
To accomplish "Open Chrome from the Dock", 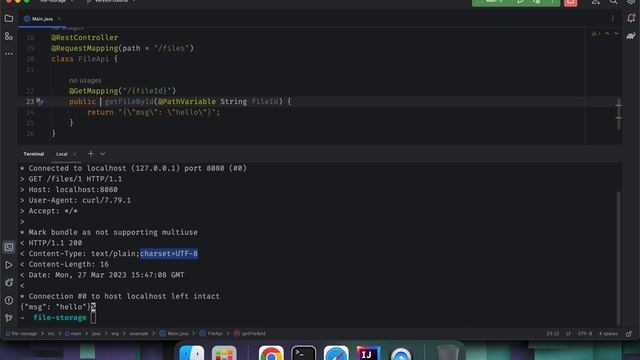I will pos(271,353).
